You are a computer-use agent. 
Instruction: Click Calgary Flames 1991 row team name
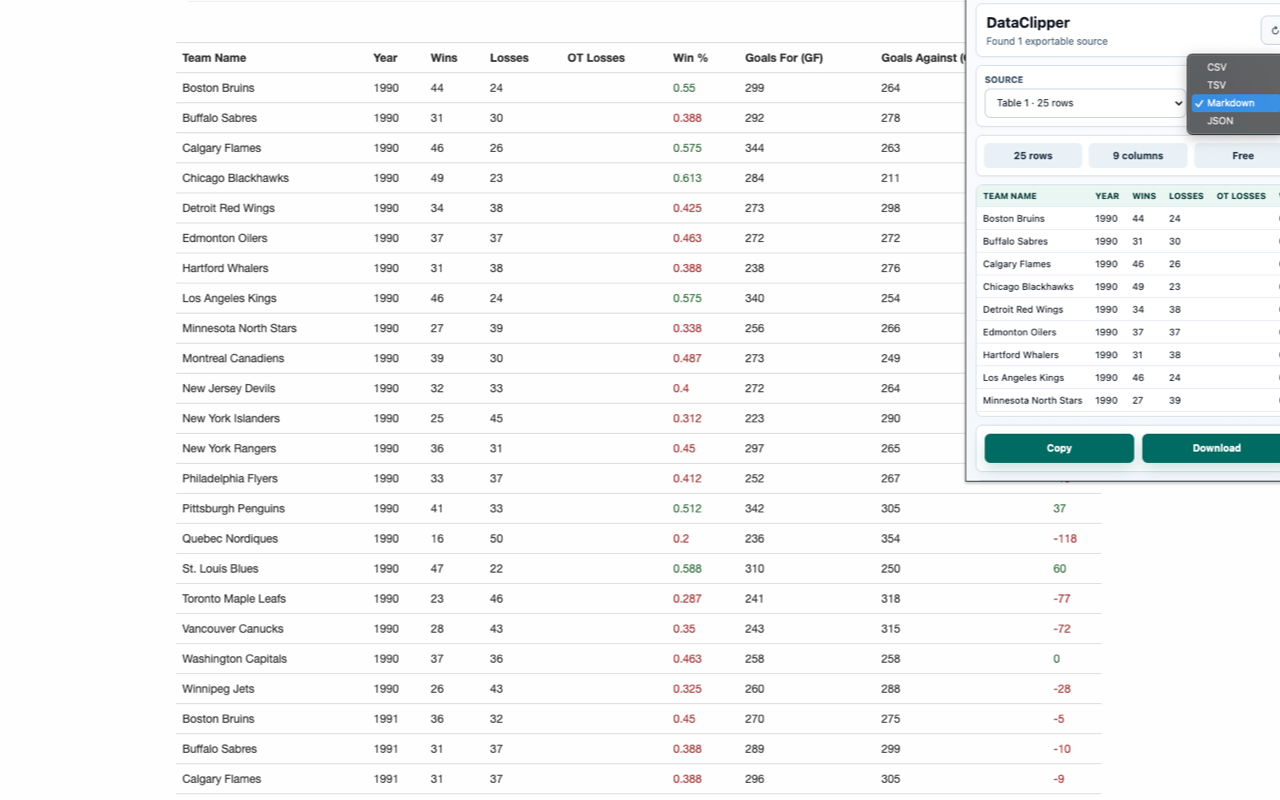(x=221, y=778)
